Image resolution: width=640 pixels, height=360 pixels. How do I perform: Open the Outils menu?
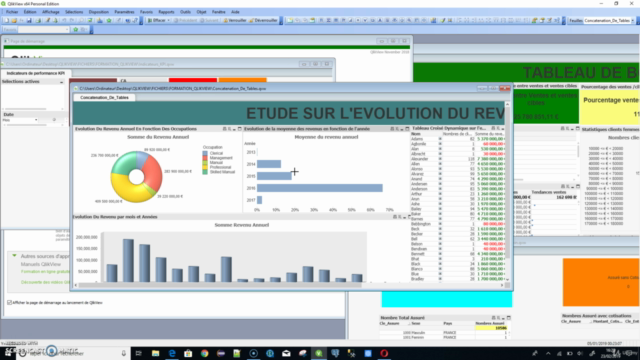185,12
